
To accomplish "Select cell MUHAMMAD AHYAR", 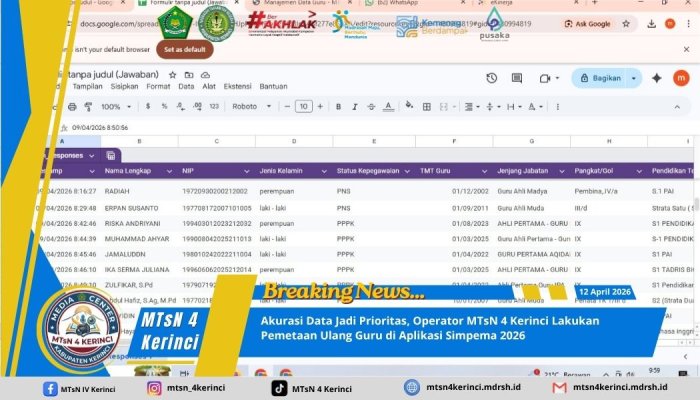I will coord(137,239).
